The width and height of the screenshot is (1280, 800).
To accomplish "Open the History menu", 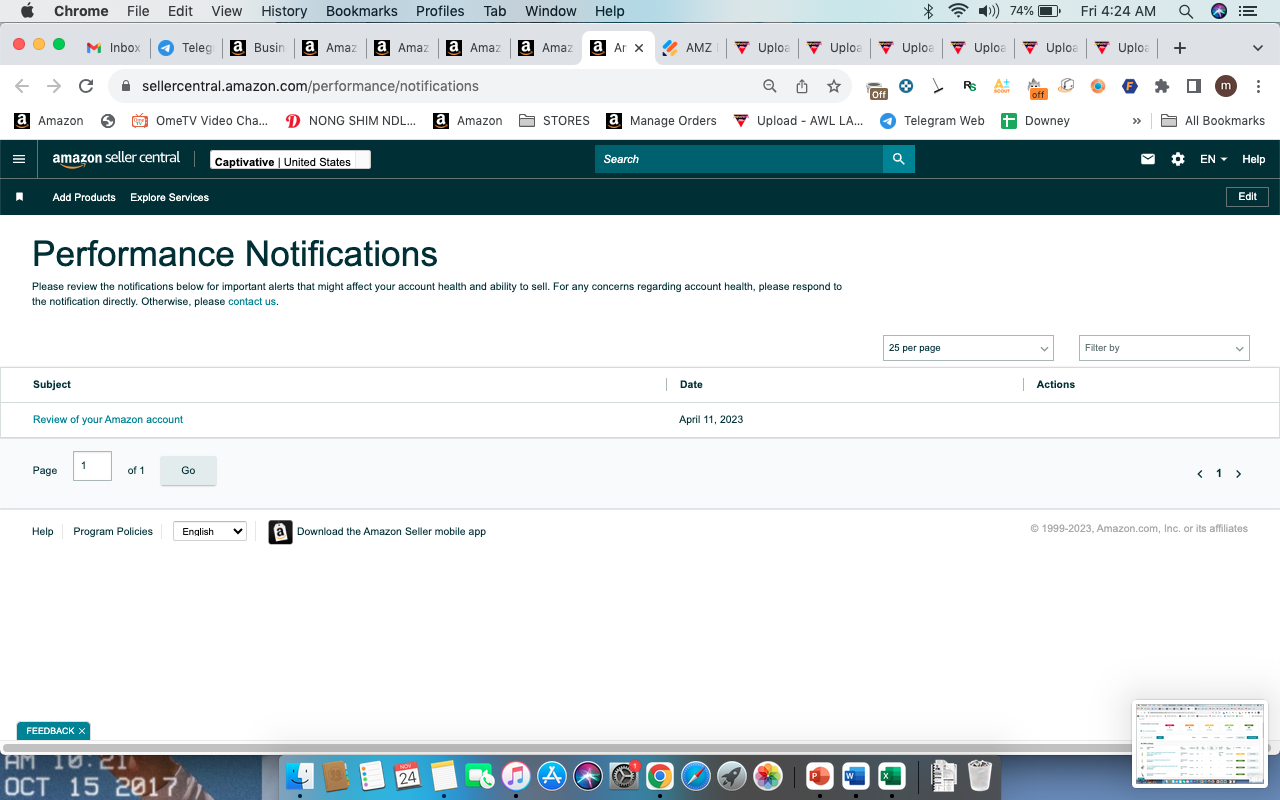I will 284,11.
